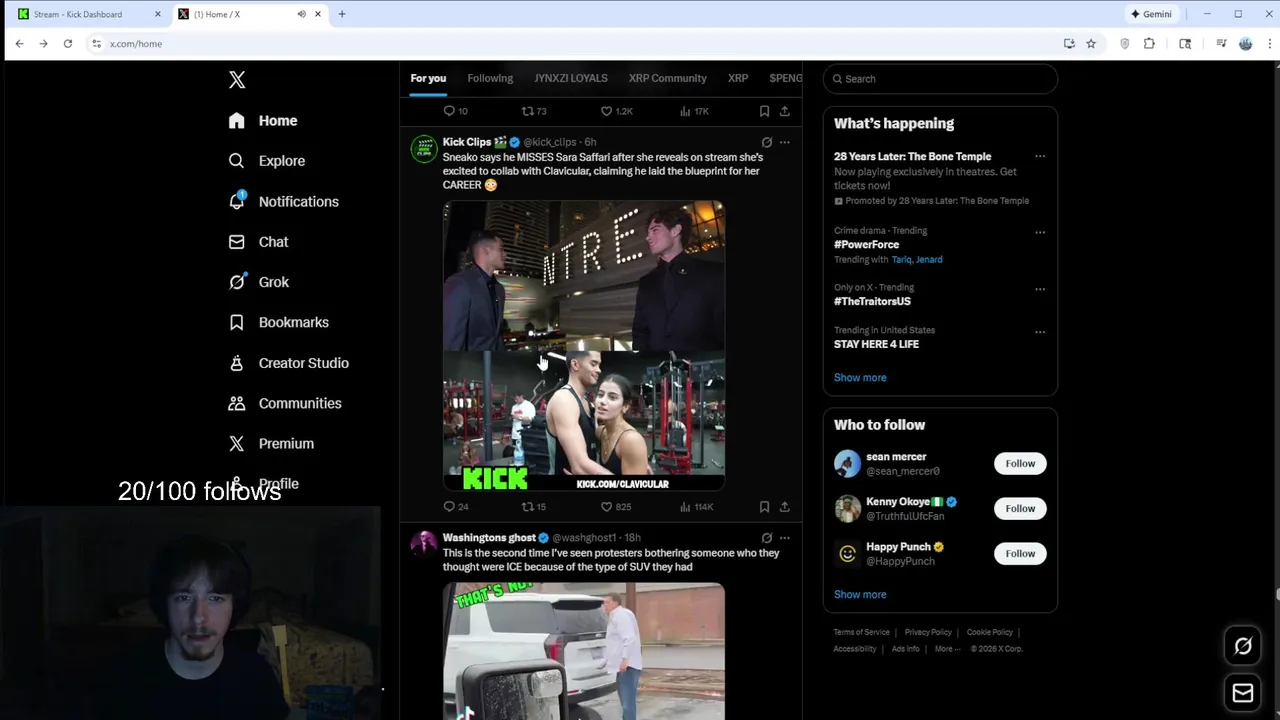Image resolution: width=1280 pixels, height=720 pixels.
Task: Open Chat in the sidebar
Action: point(258,242)
